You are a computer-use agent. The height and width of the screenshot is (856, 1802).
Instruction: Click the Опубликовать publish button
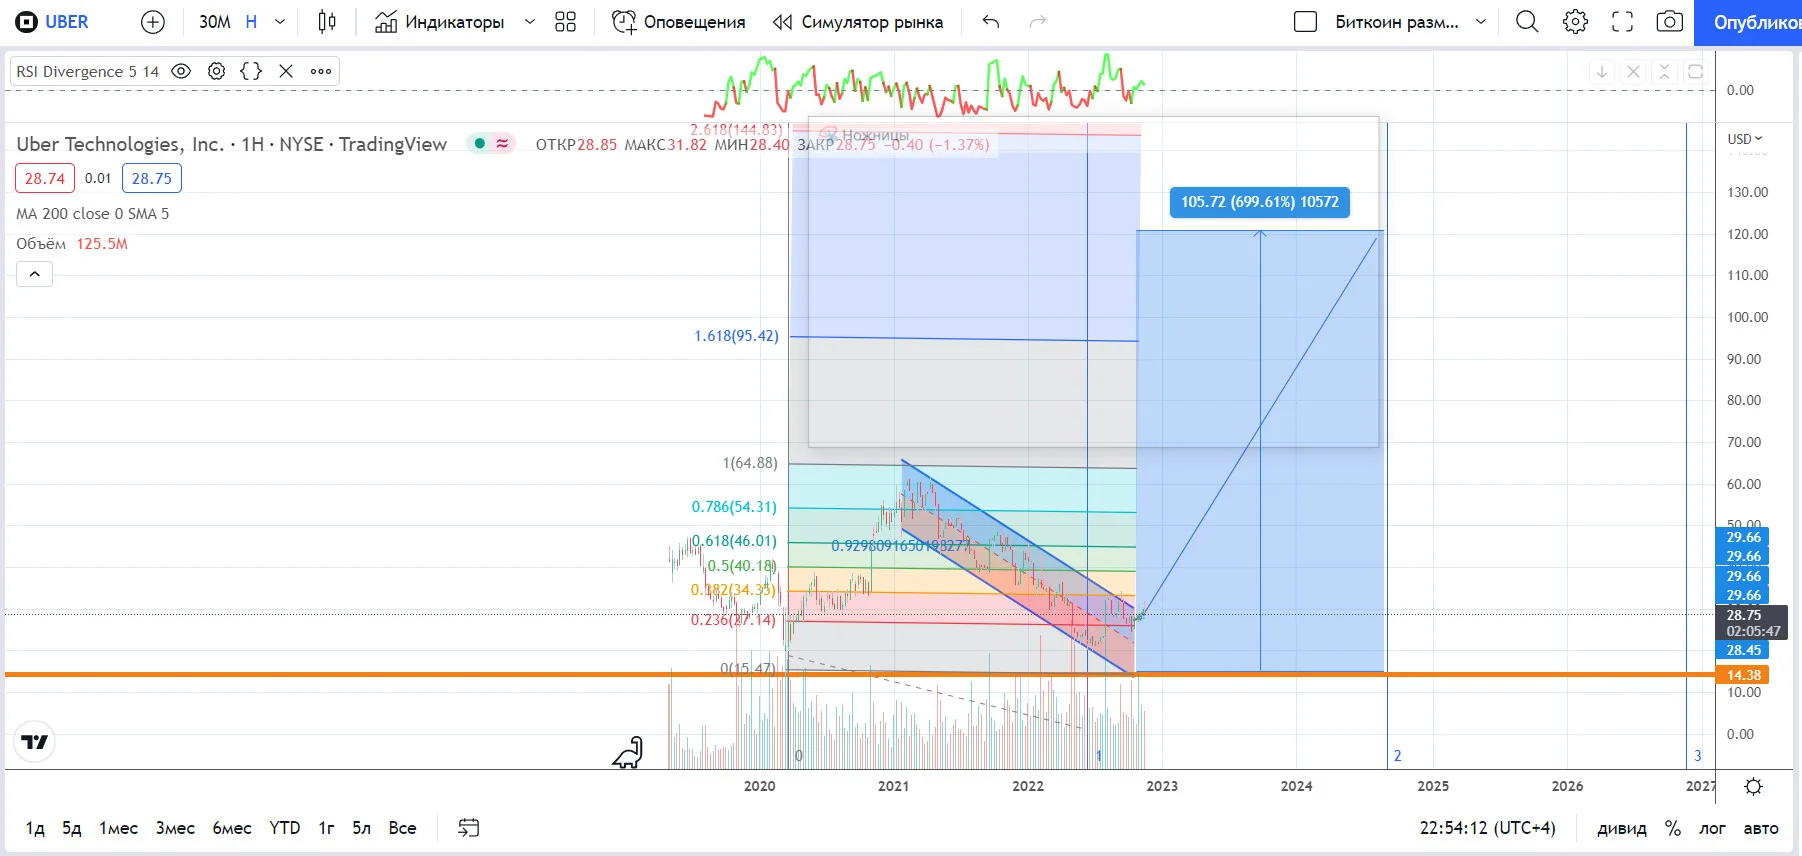[x=1748, y=22]
